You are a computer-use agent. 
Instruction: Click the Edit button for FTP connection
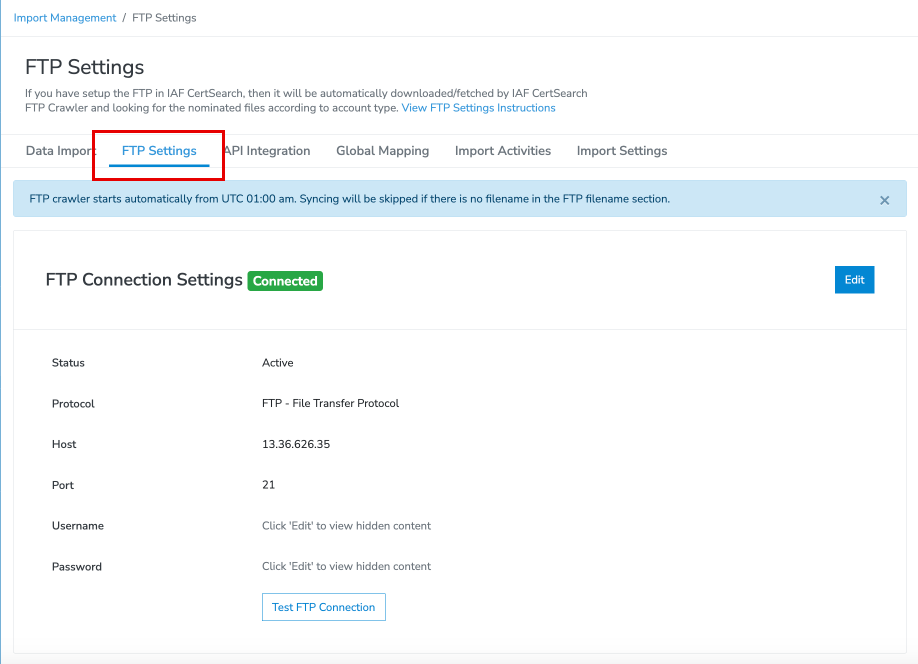[x=854, y=280]
